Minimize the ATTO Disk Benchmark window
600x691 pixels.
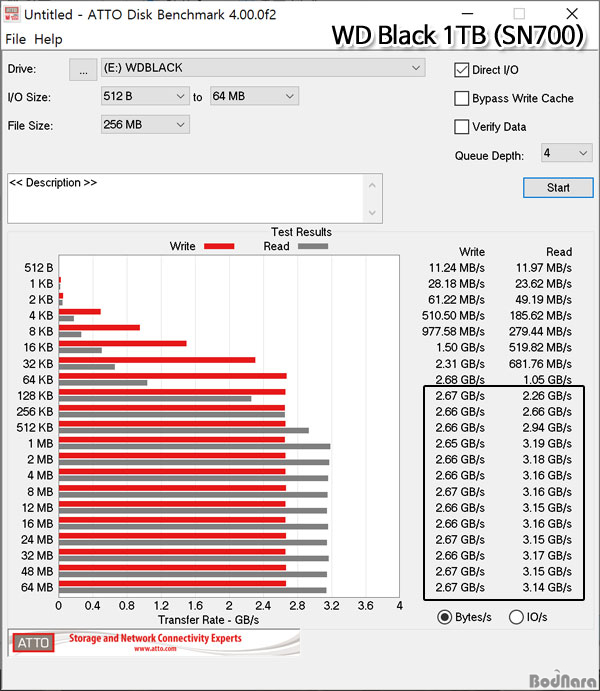[467, 14]
